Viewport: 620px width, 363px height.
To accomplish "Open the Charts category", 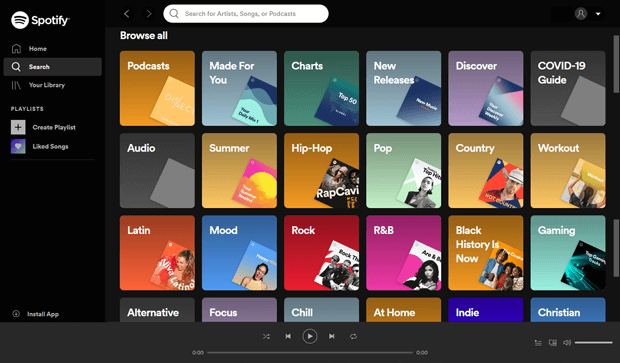I will (321, 88).
